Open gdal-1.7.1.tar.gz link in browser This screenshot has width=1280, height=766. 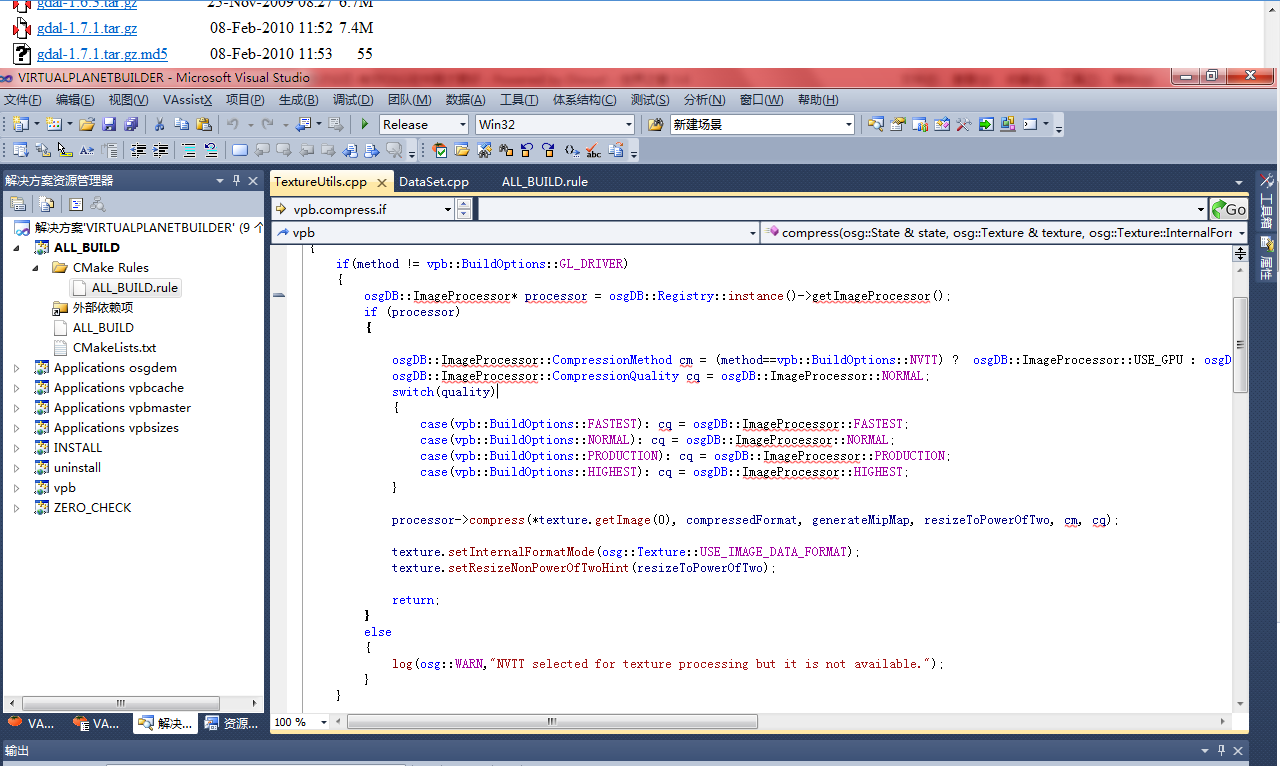click(x=87, y=29)
